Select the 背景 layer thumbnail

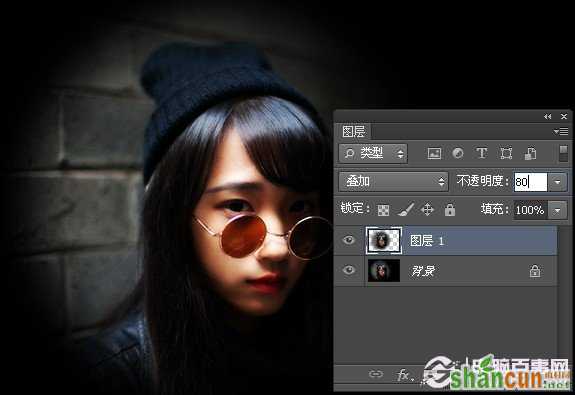pyautogui.click(x=384, y=271)
